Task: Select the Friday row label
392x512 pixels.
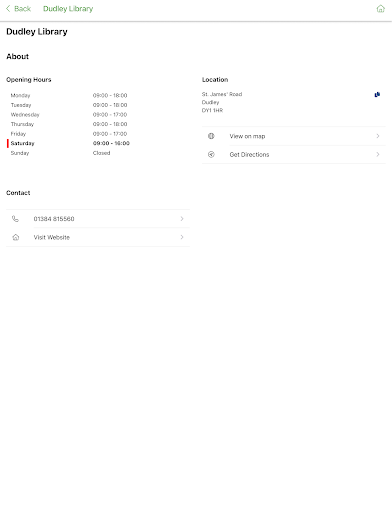Action: click(18, 134)
